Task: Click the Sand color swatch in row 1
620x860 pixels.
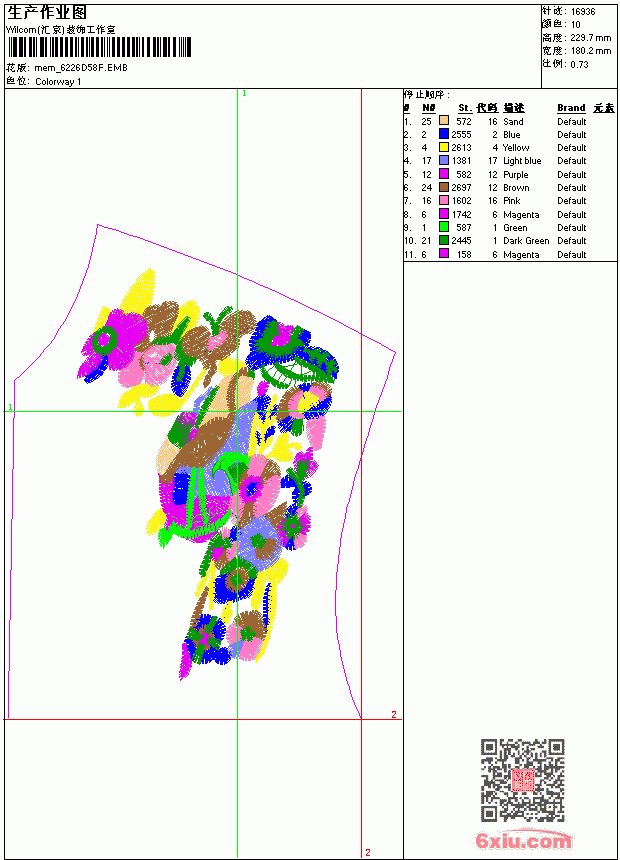Action: tap(444, 121)
